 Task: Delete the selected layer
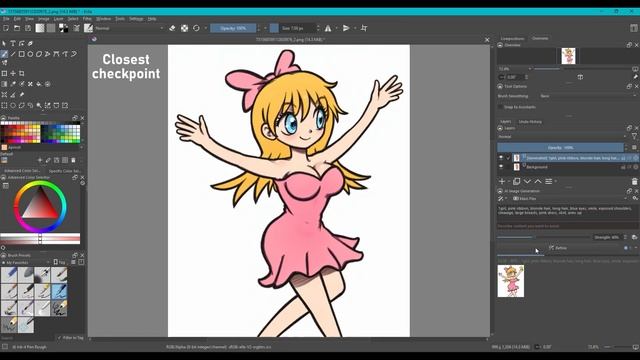pyautogui.click(x=634, y=181)
